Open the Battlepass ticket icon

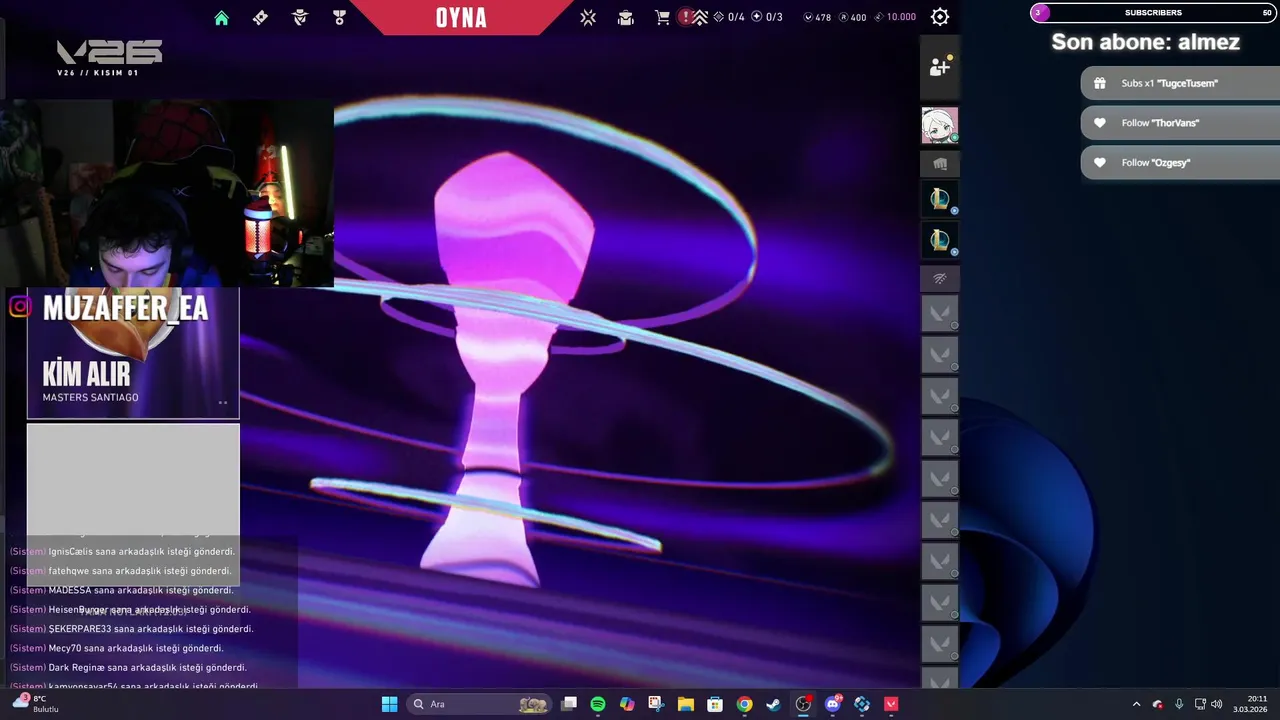tap(260, 17)
